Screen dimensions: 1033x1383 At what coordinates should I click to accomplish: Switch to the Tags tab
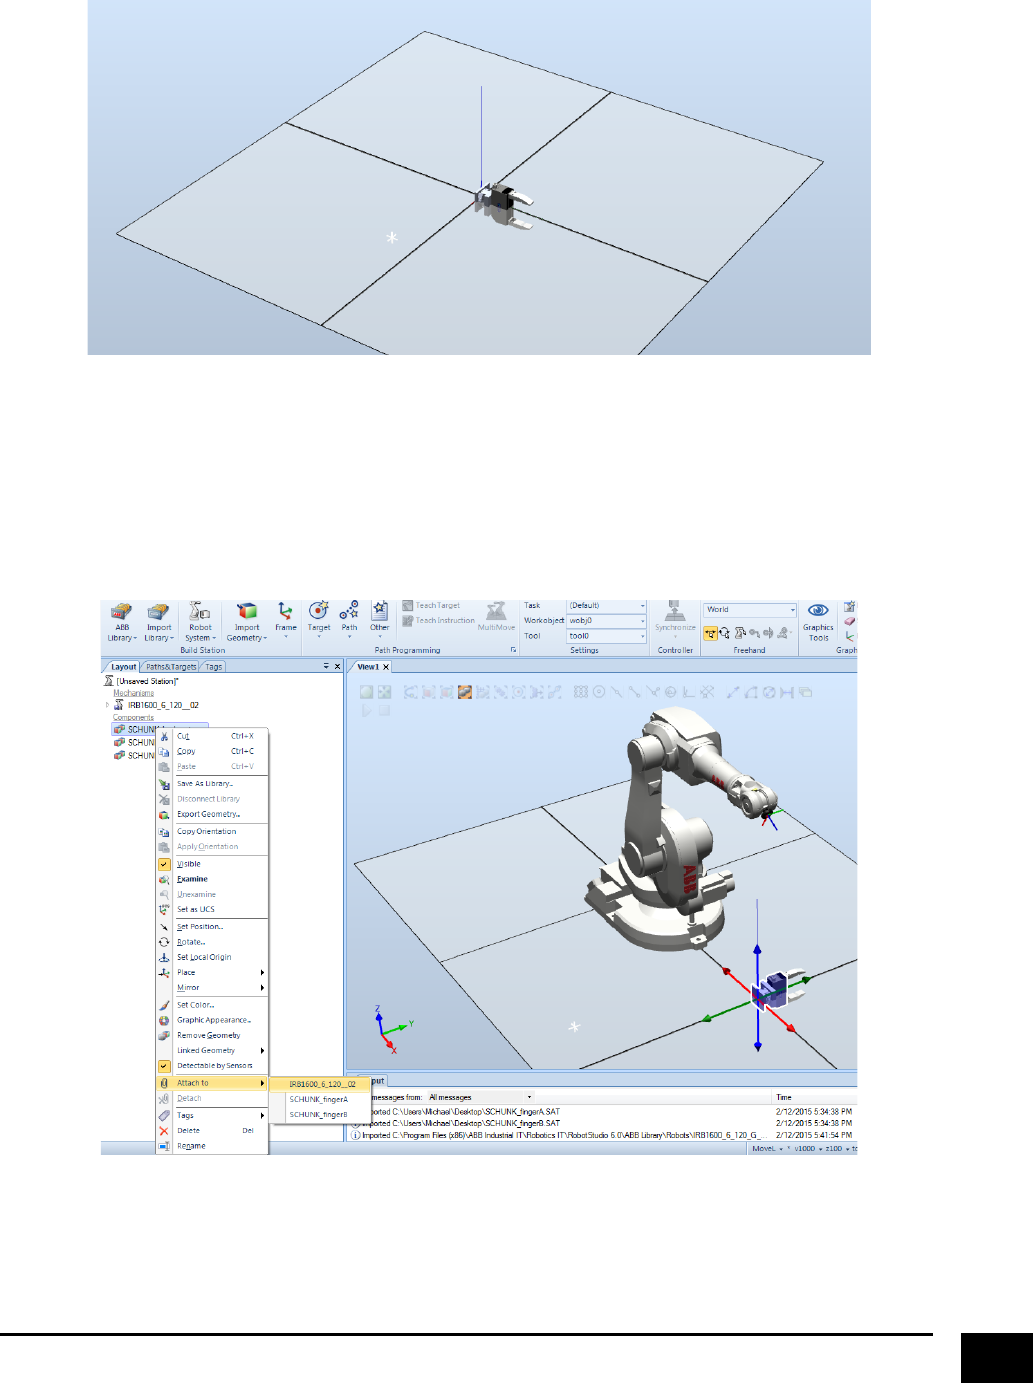(214, 667)
